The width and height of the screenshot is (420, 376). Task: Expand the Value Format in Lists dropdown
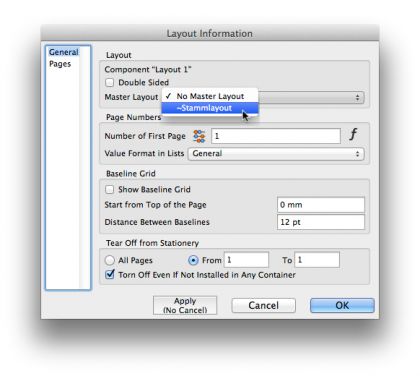276,154
